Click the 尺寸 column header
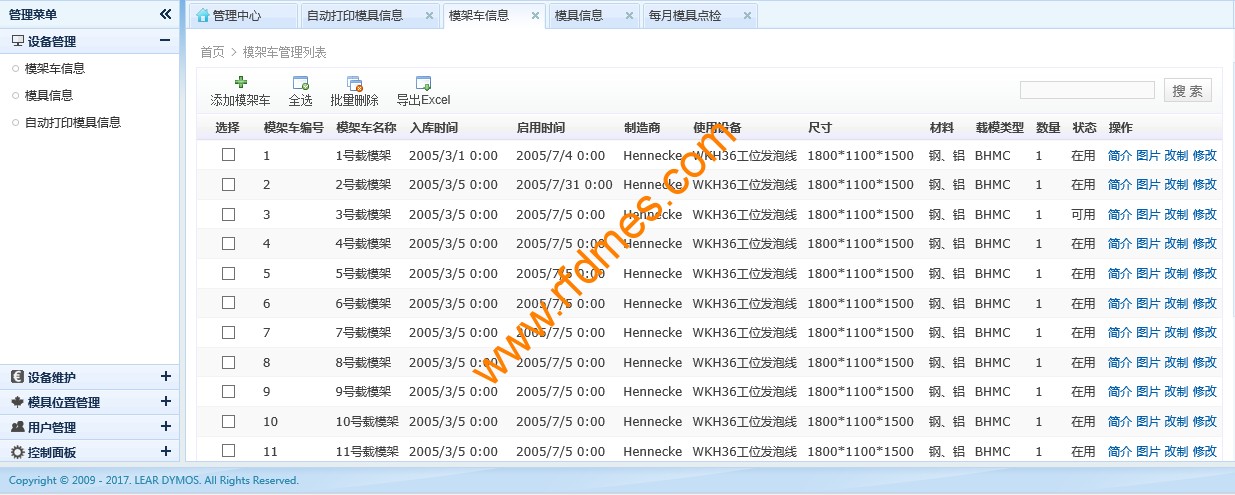Viewport: 1235px width, 495px height. (x=820, y=128)
